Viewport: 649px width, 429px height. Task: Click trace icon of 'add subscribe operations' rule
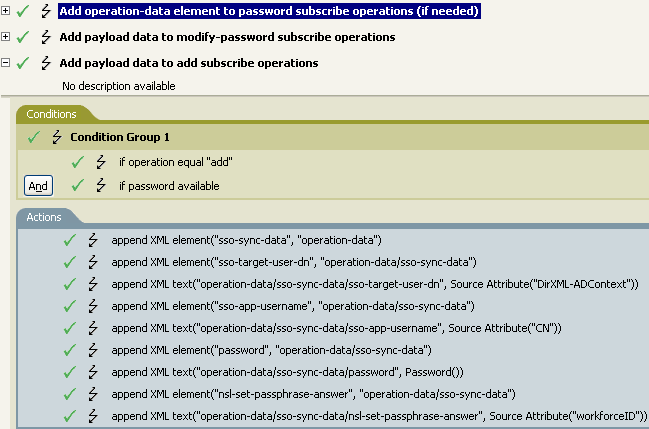click(46, 63)
